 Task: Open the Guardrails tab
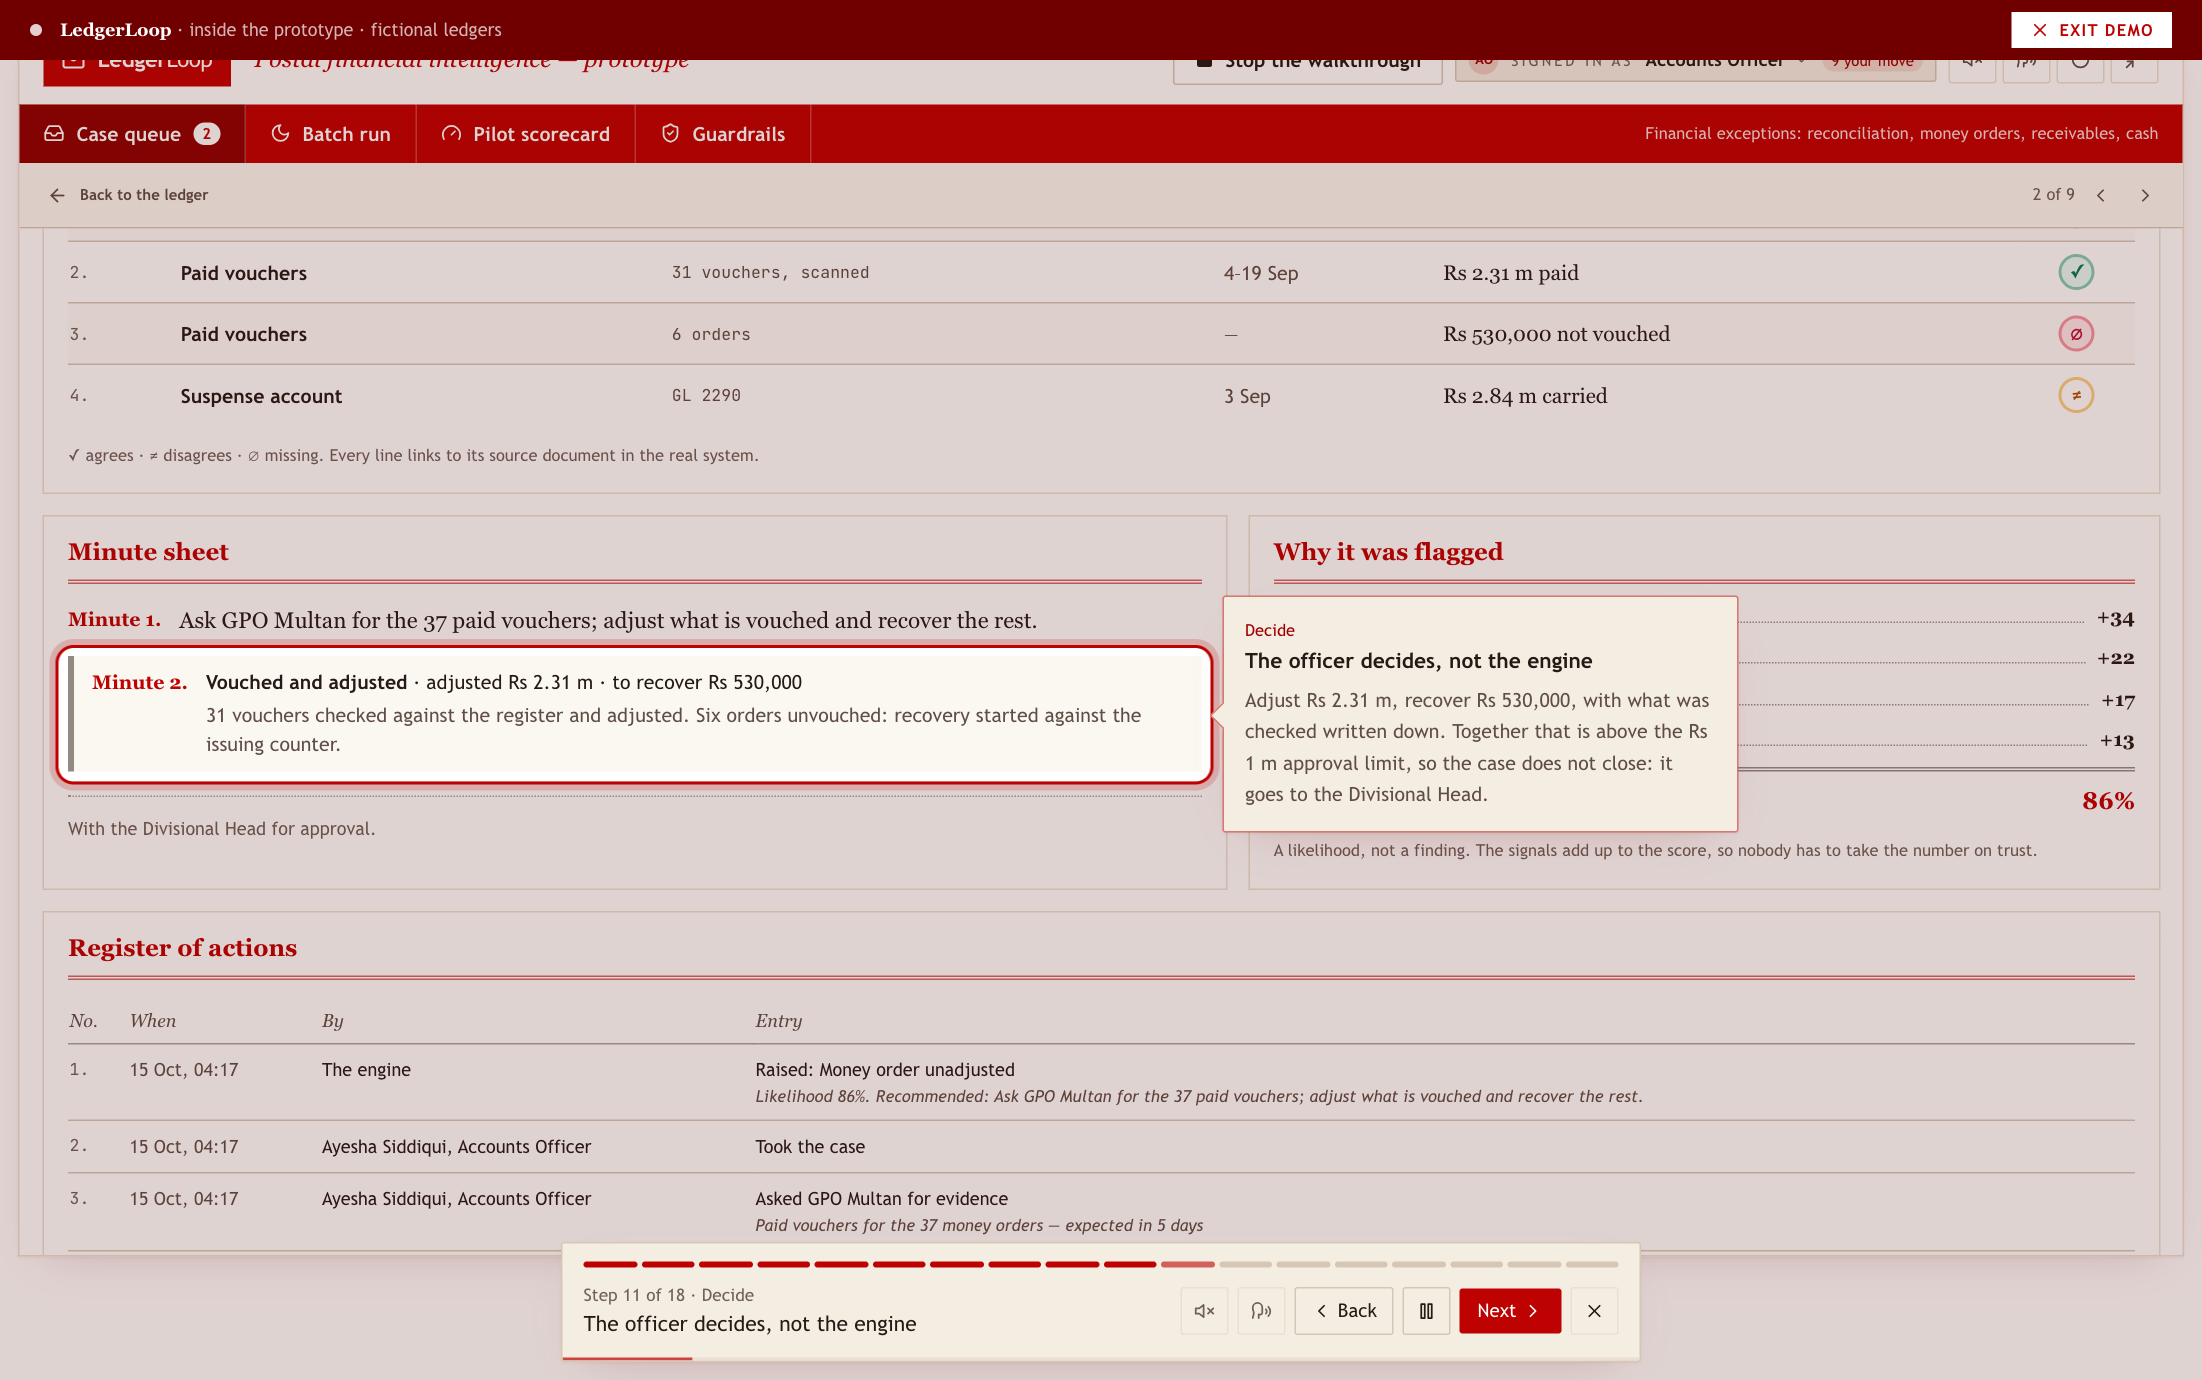point(723,134)
